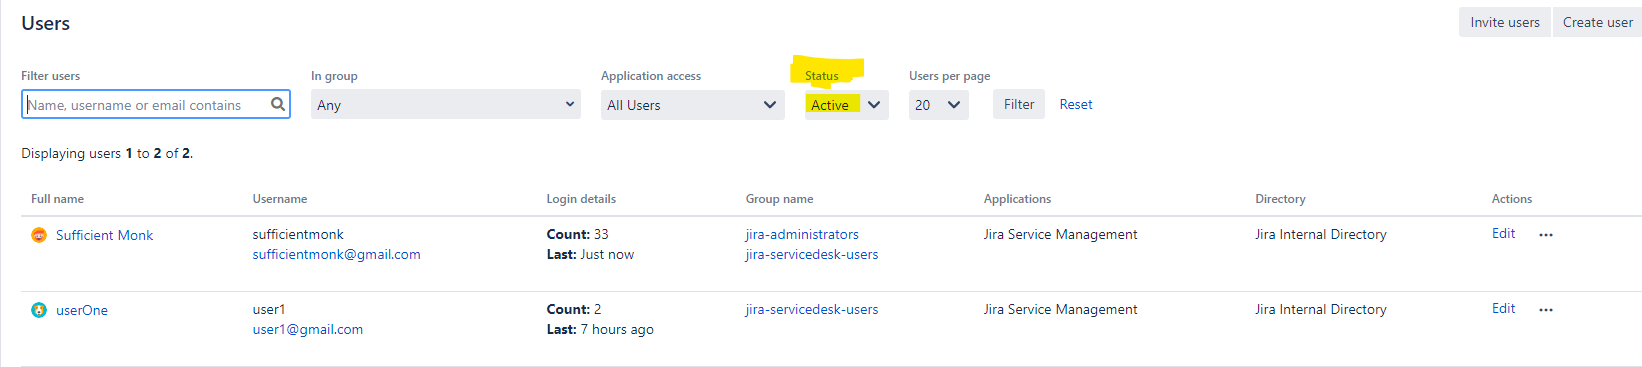This screenshot has height=367, width=1642.
Task: Click Jira Internal Directory in Sufficient Monk's row
Action: (1321, 234)
